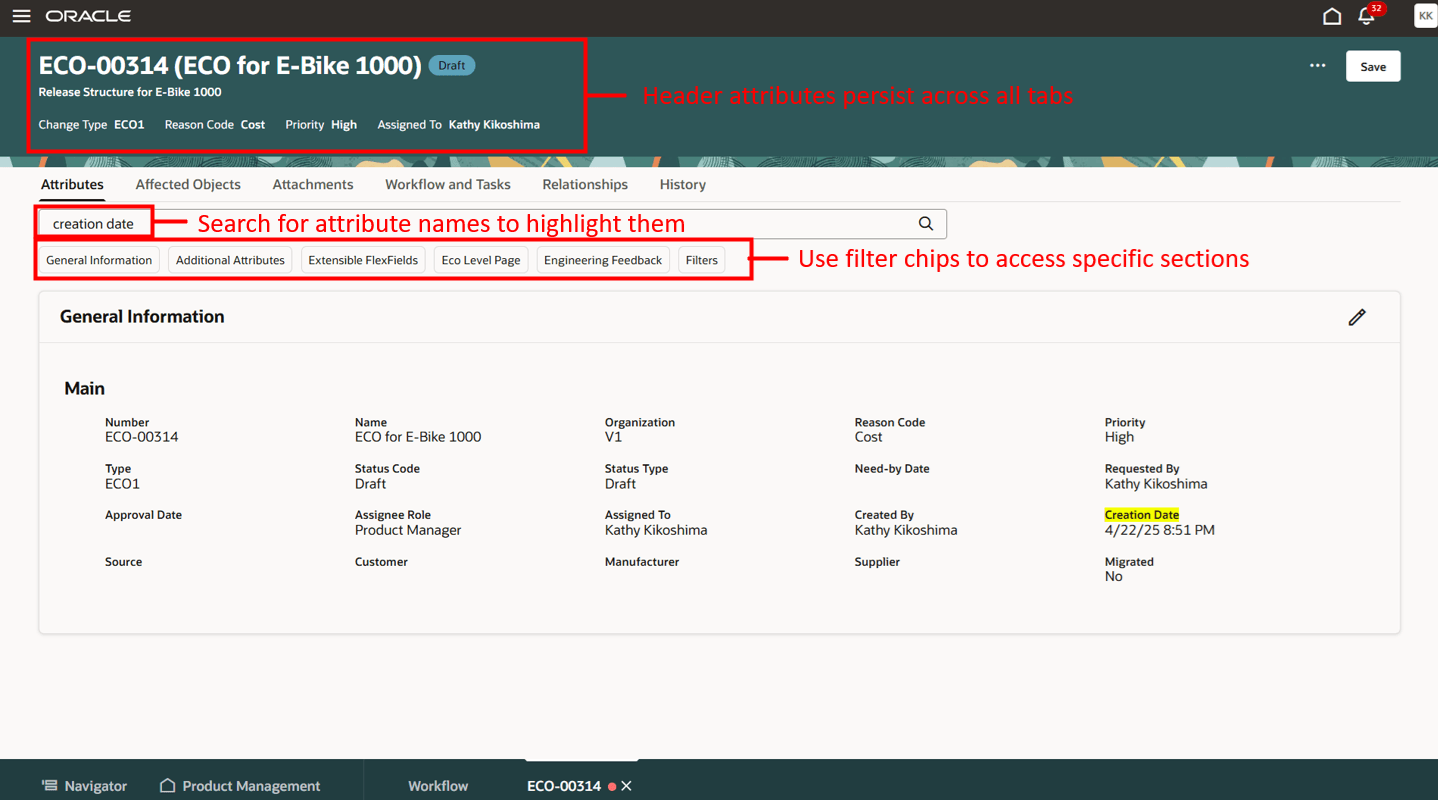View the History tab
The height and width of the screenshot is (800, 1438).
pos(683,185)
